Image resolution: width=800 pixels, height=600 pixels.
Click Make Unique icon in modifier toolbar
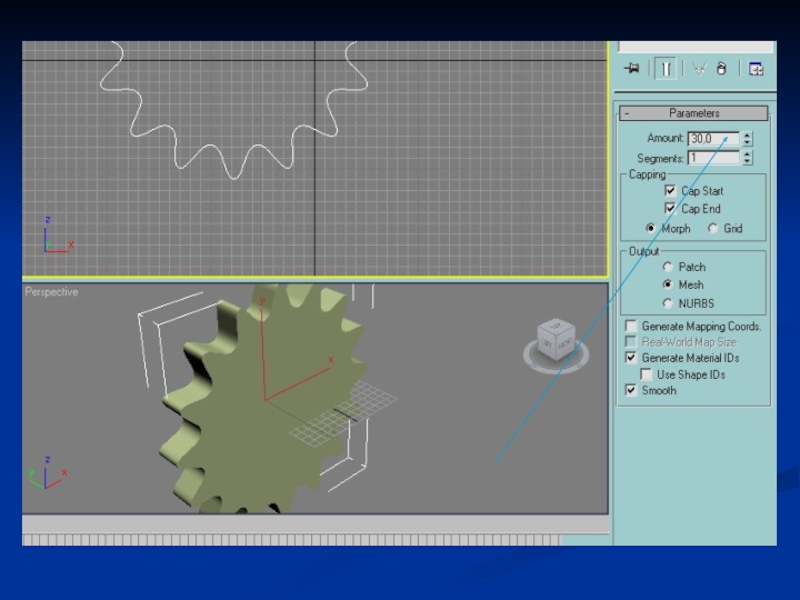[698, 68]
